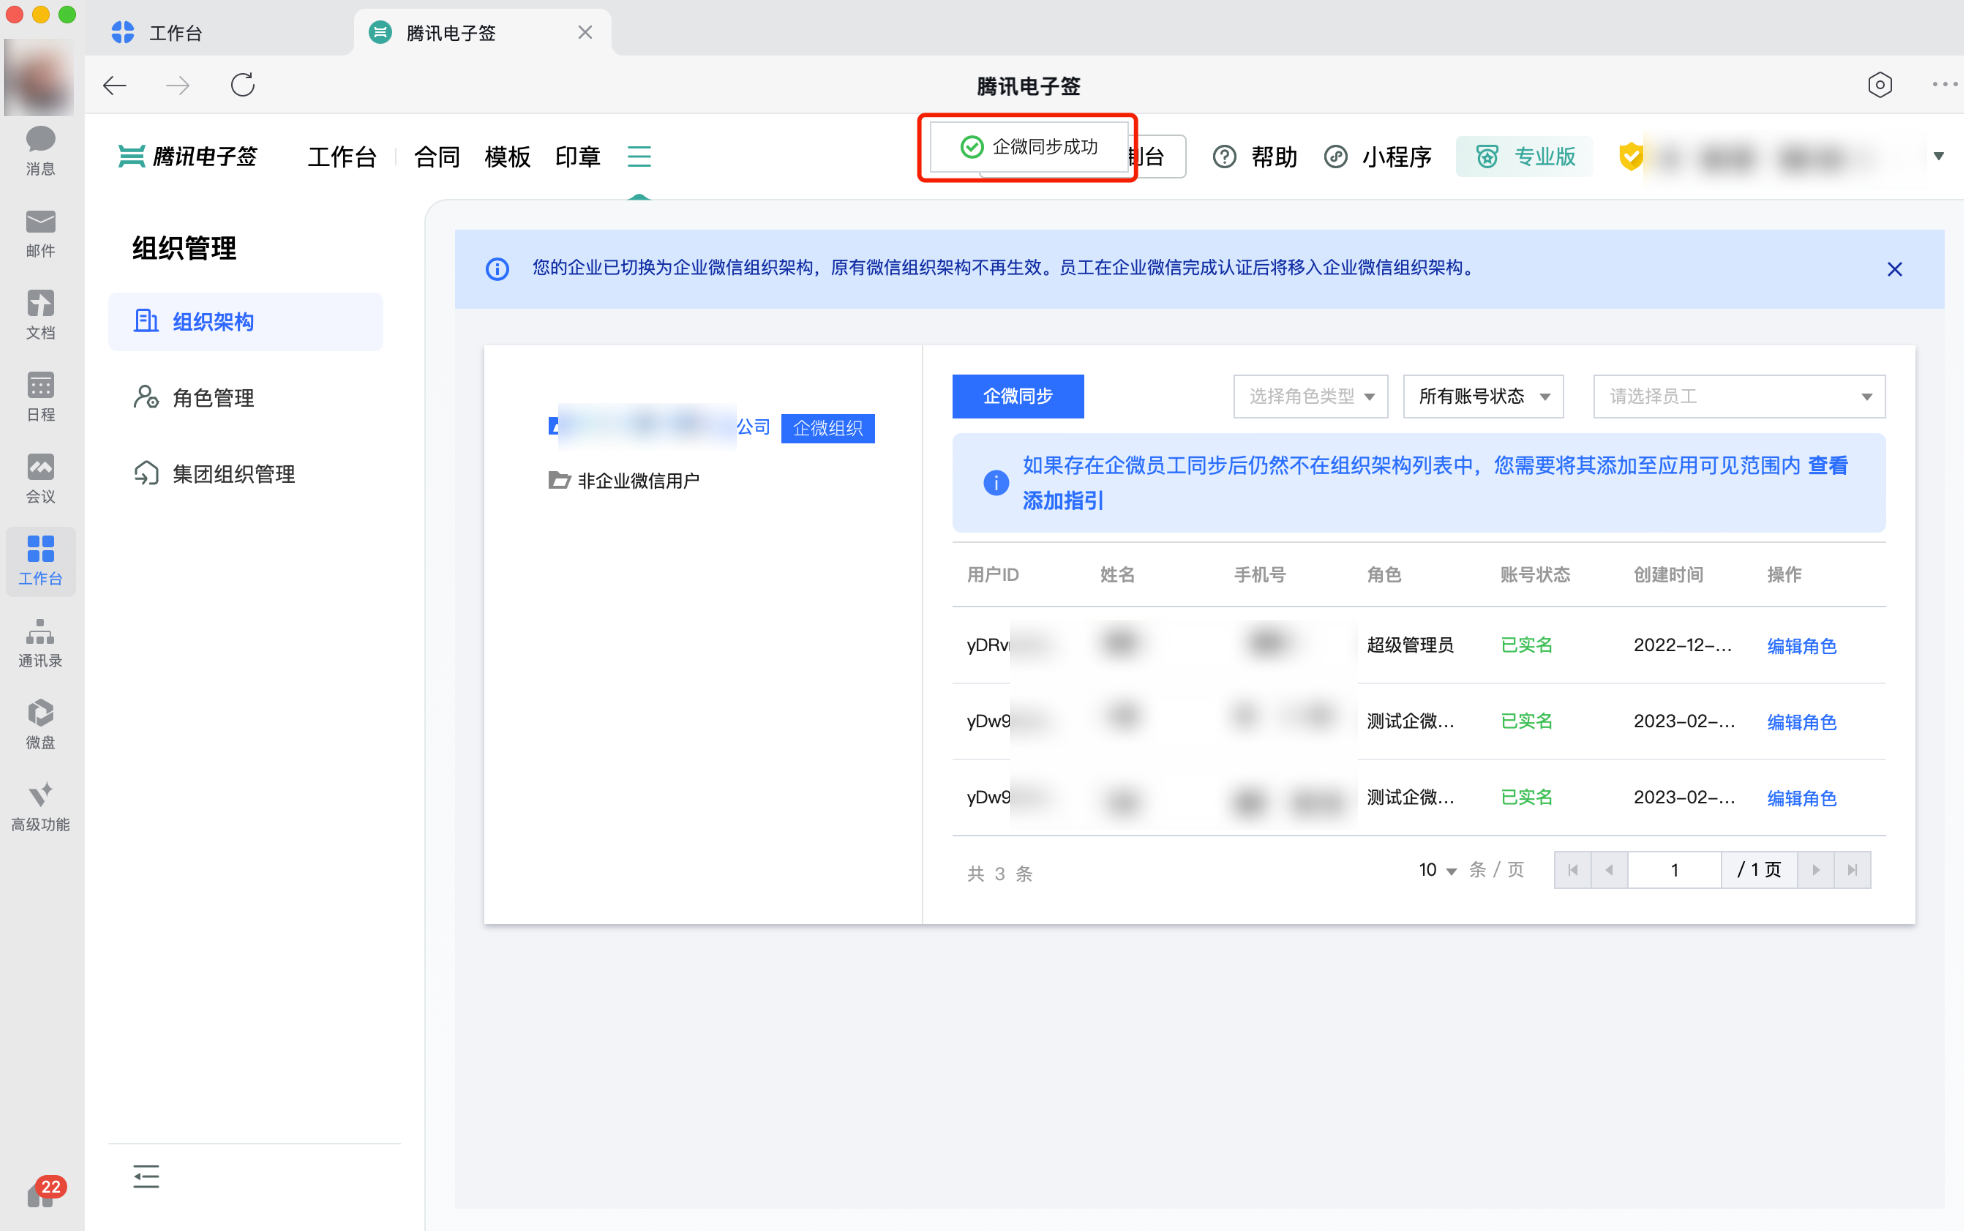
Task: Open the 10 条/页 page size dropdown
Action: click(x=1437, y=870)
